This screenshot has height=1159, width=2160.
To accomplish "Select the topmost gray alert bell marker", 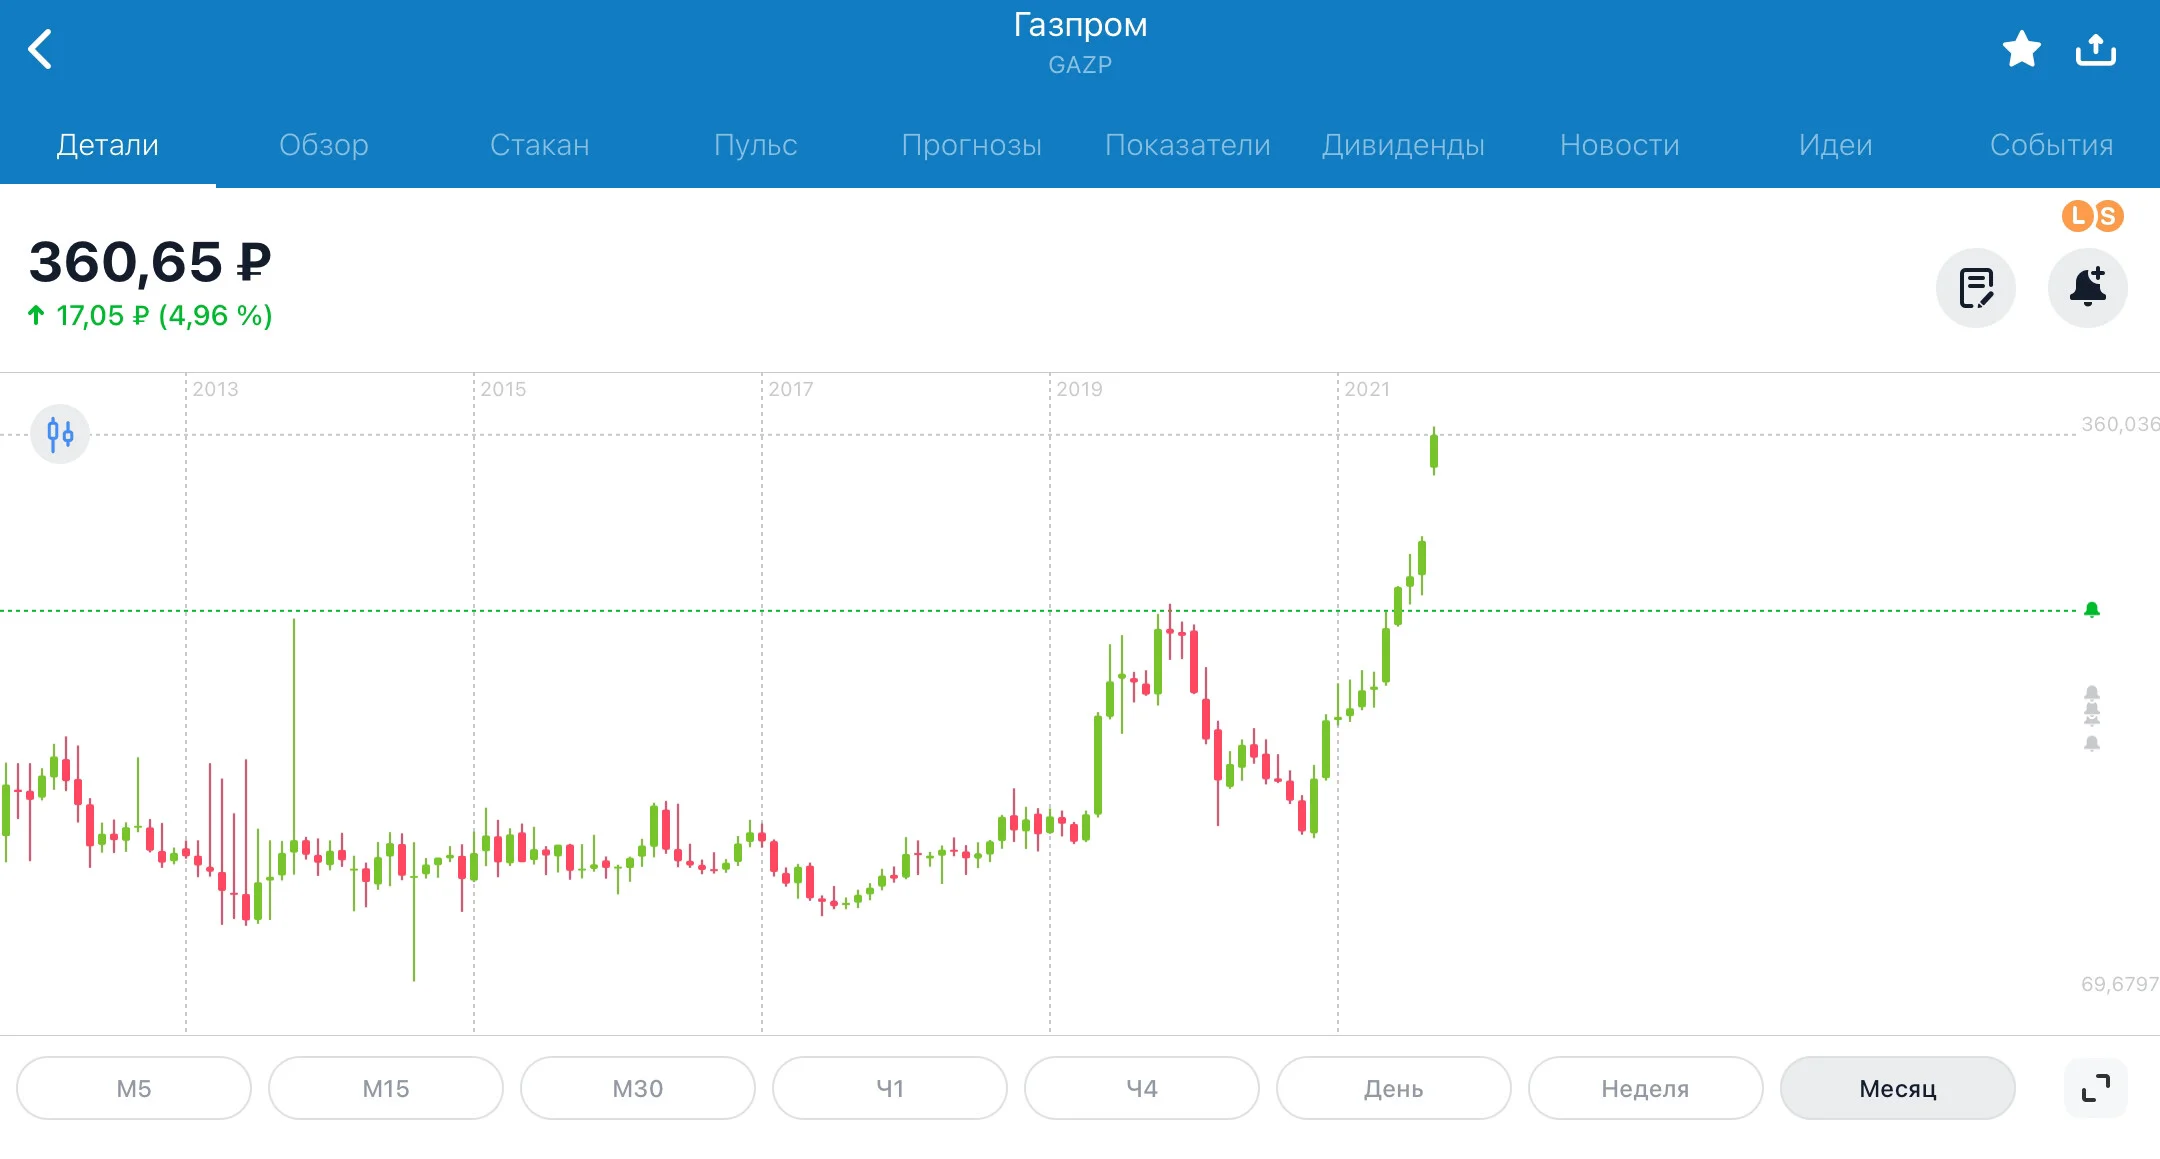I will (2091, 693).
